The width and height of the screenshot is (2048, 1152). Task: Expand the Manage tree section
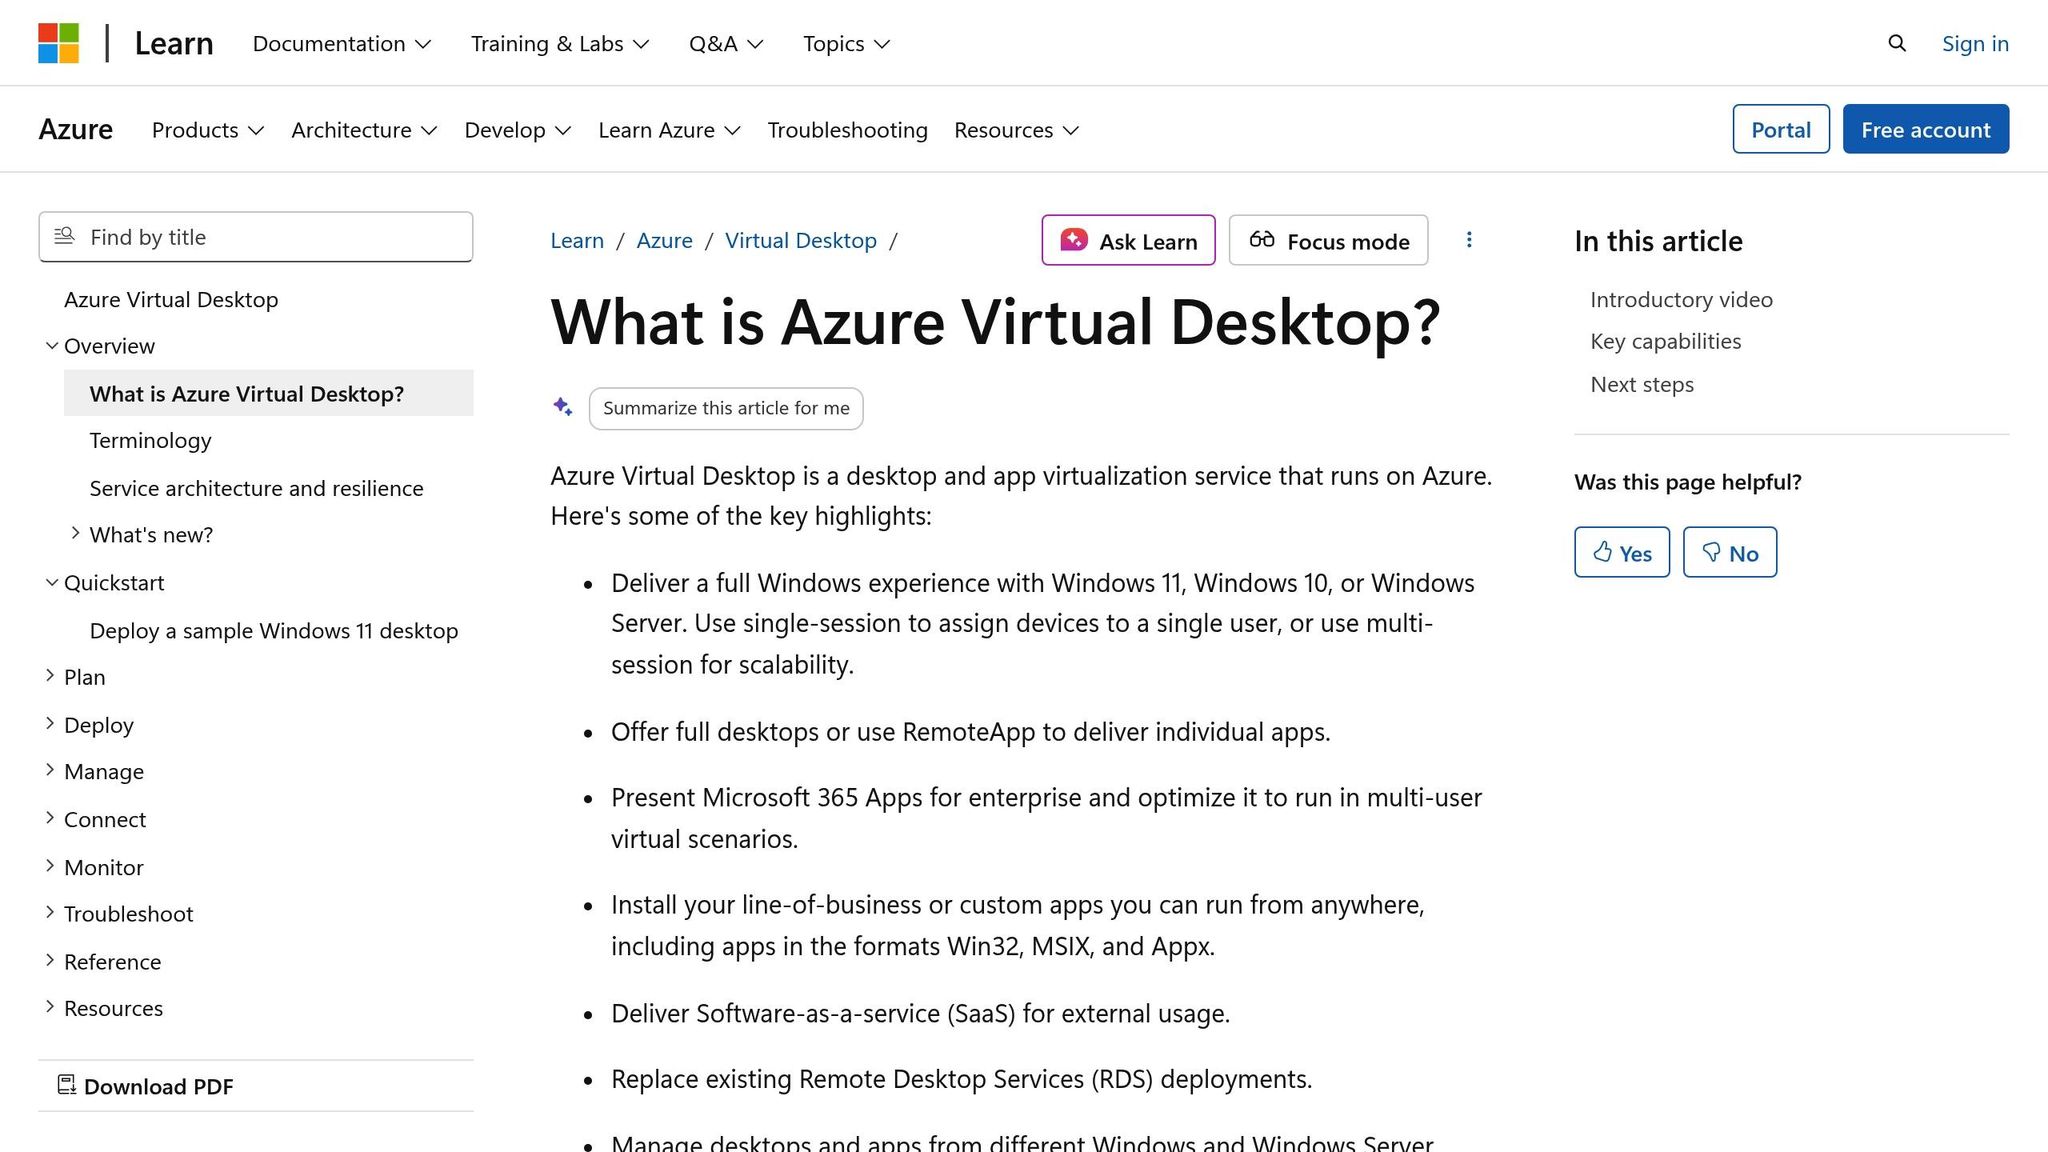tap(94, 772)
